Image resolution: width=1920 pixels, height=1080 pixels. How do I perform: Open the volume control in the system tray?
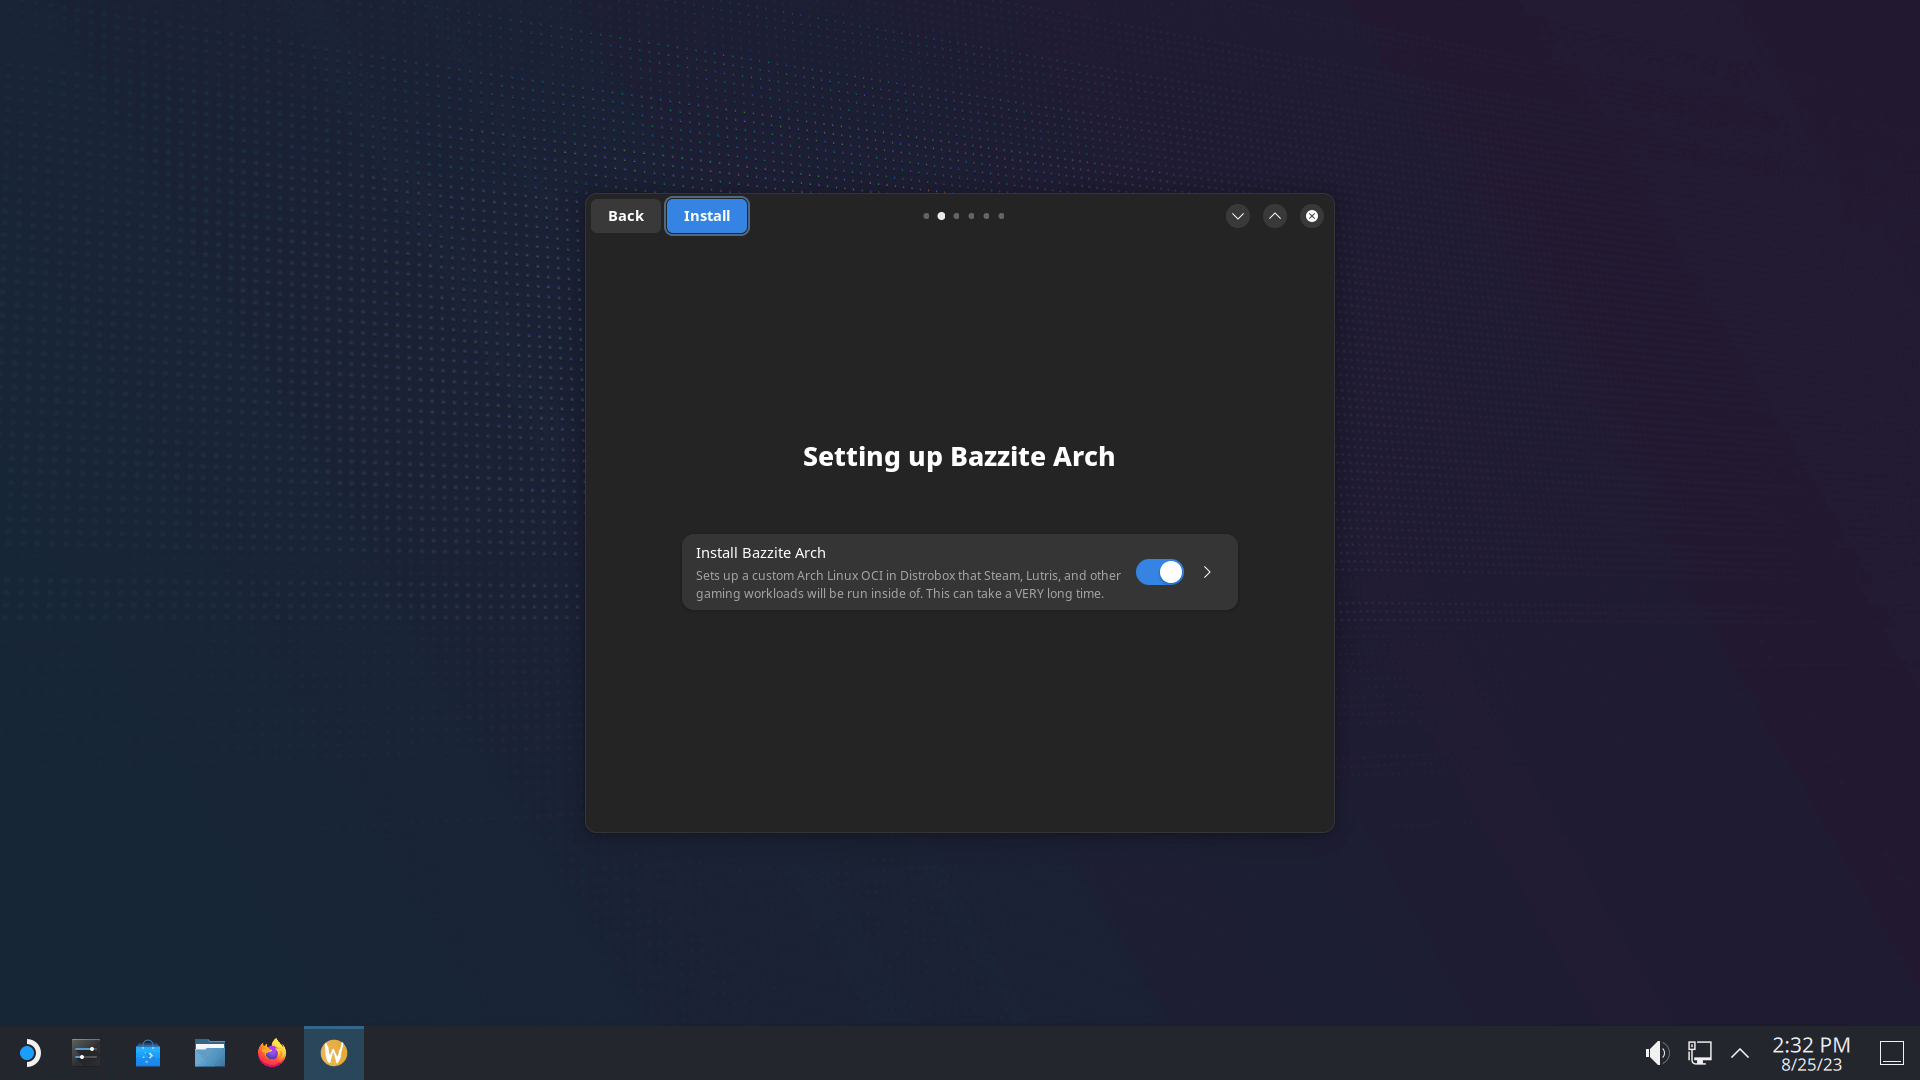1656,1052
